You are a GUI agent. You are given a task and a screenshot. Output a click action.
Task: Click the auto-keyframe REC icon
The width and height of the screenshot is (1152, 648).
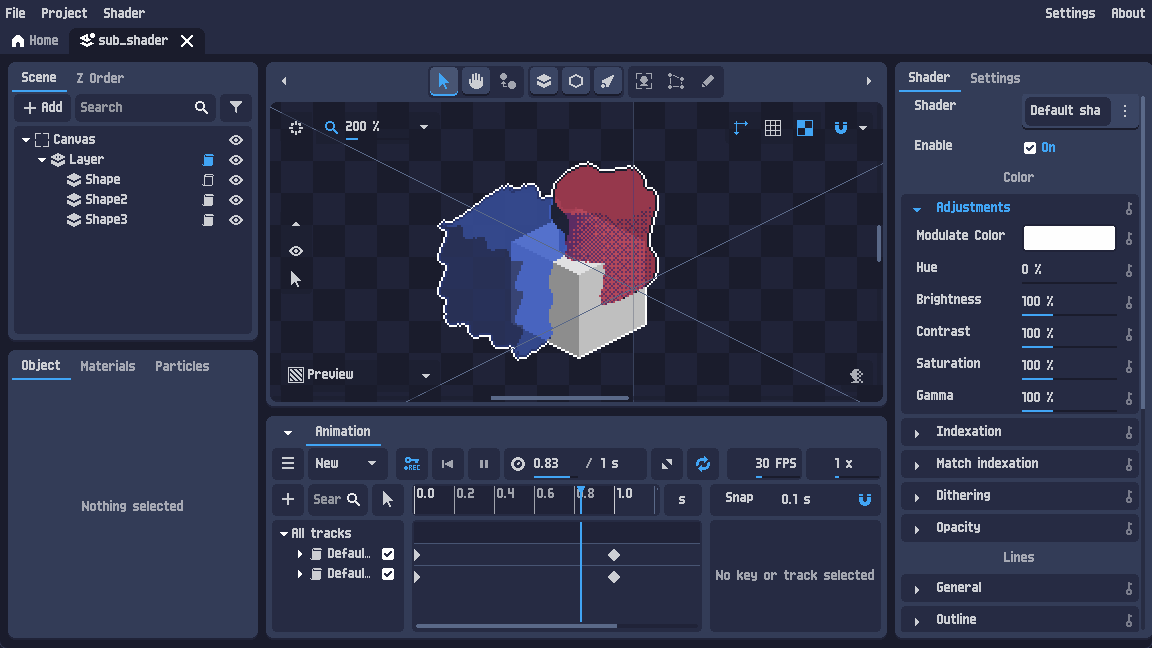[x=412, y=464]
